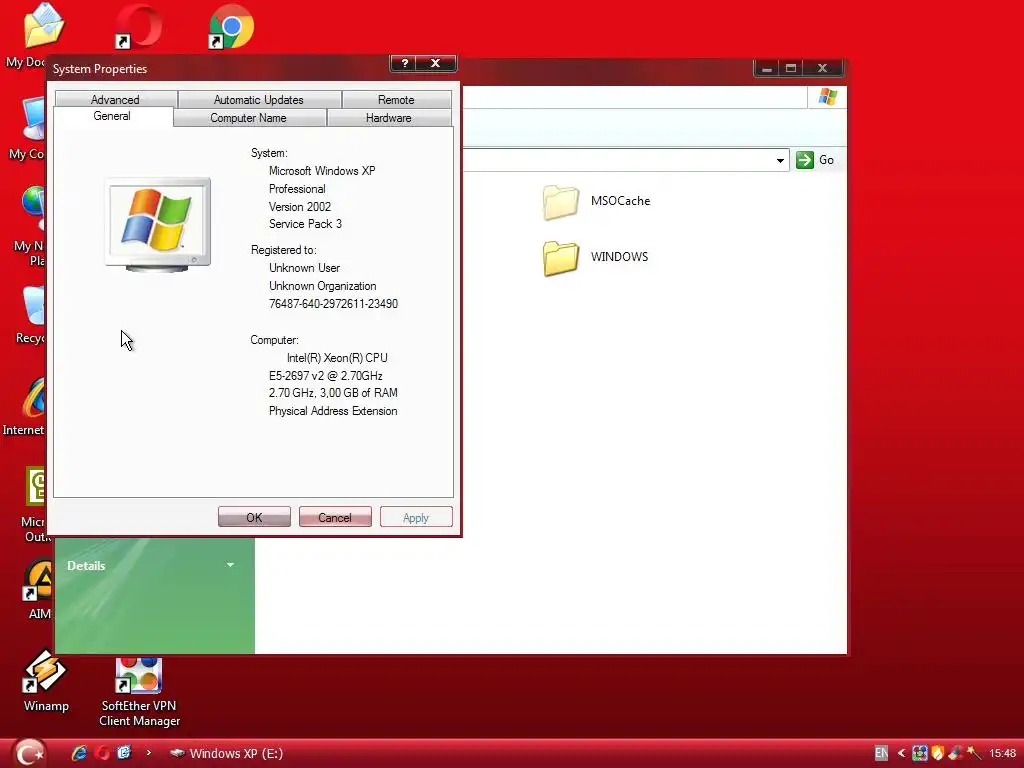Screen dimensions: 1024x768
Task: Switch to the Hardware tab
Action: click(x=389, y=118)
